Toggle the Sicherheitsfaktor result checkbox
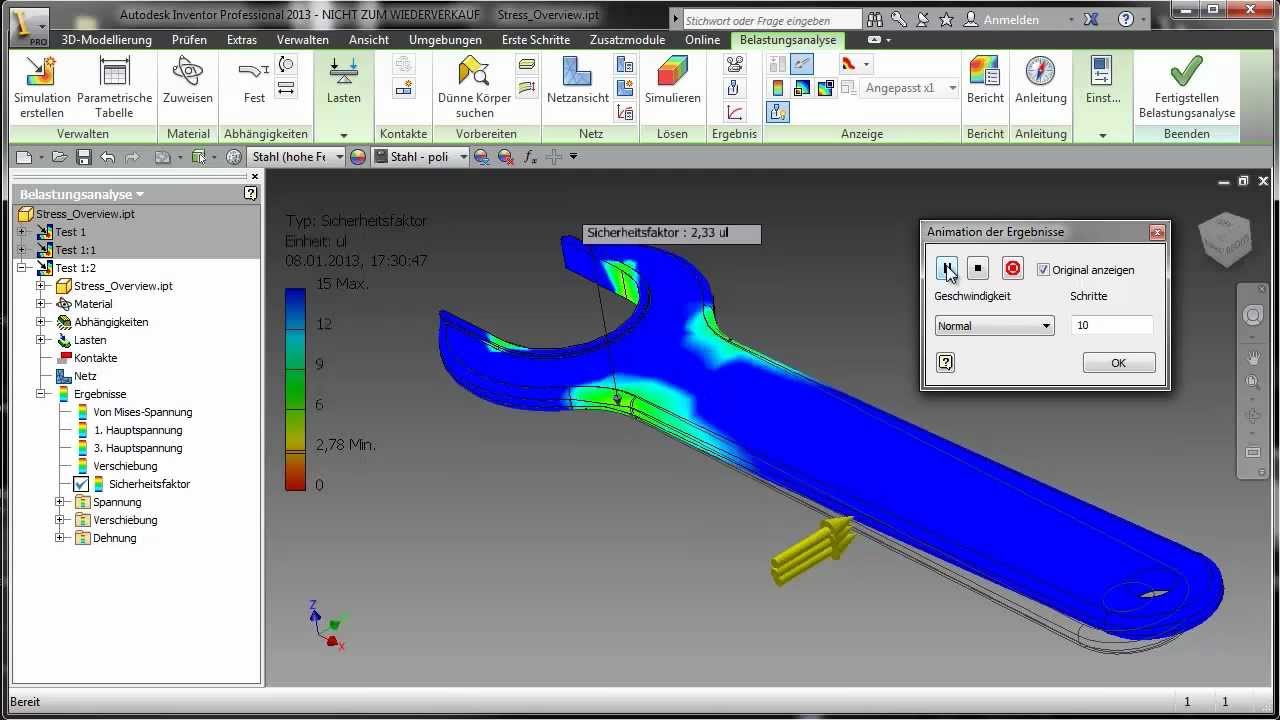 82,484
